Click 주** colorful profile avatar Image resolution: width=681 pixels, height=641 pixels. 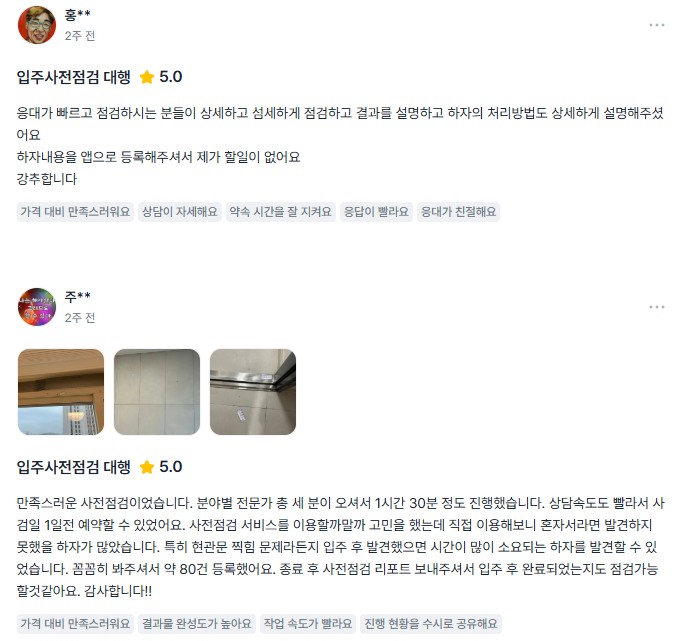click(37, 307)
